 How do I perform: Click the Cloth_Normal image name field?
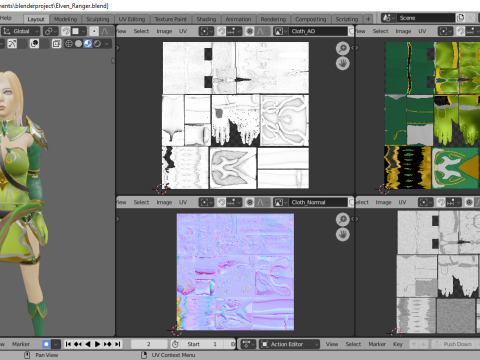318,202
